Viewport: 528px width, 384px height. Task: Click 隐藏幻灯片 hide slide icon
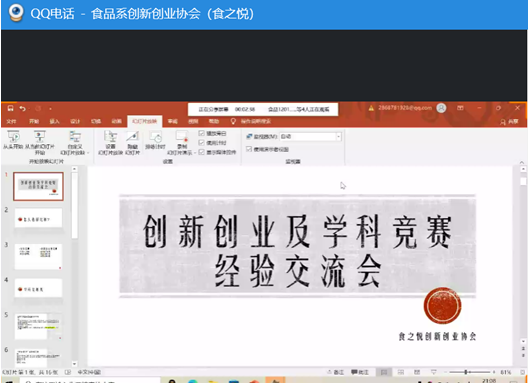click(x=132, y=143)
